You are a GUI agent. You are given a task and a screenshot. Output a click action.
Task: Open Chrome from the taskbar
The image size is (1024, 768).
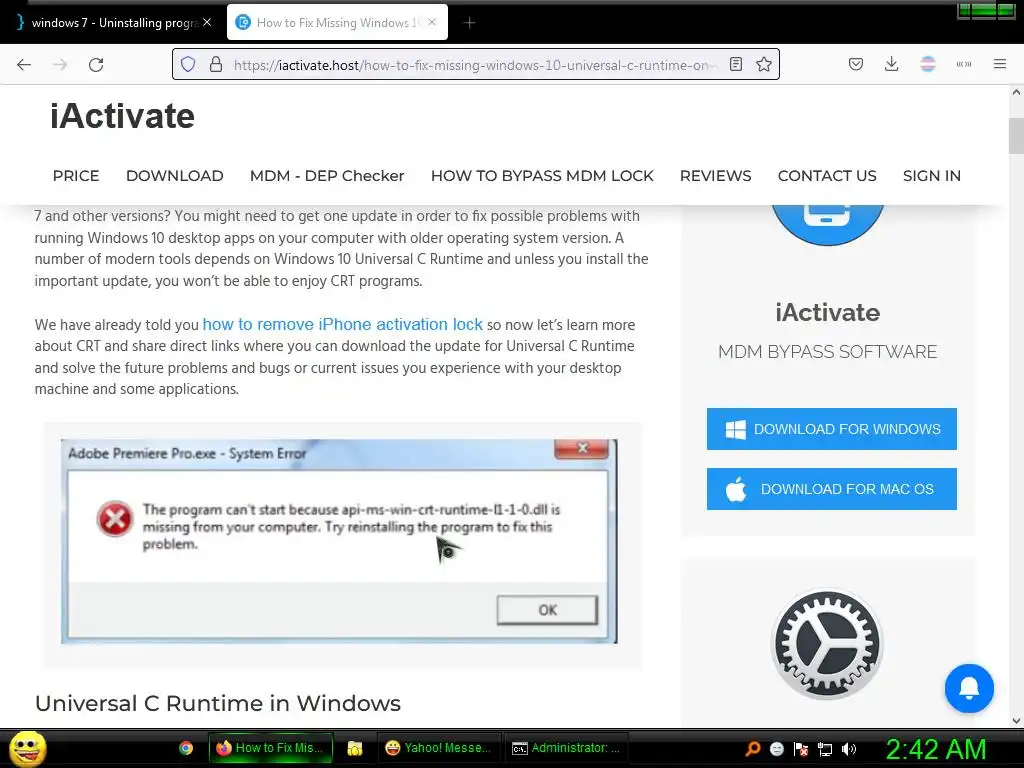pyautogui.click(x=186, y=748)
